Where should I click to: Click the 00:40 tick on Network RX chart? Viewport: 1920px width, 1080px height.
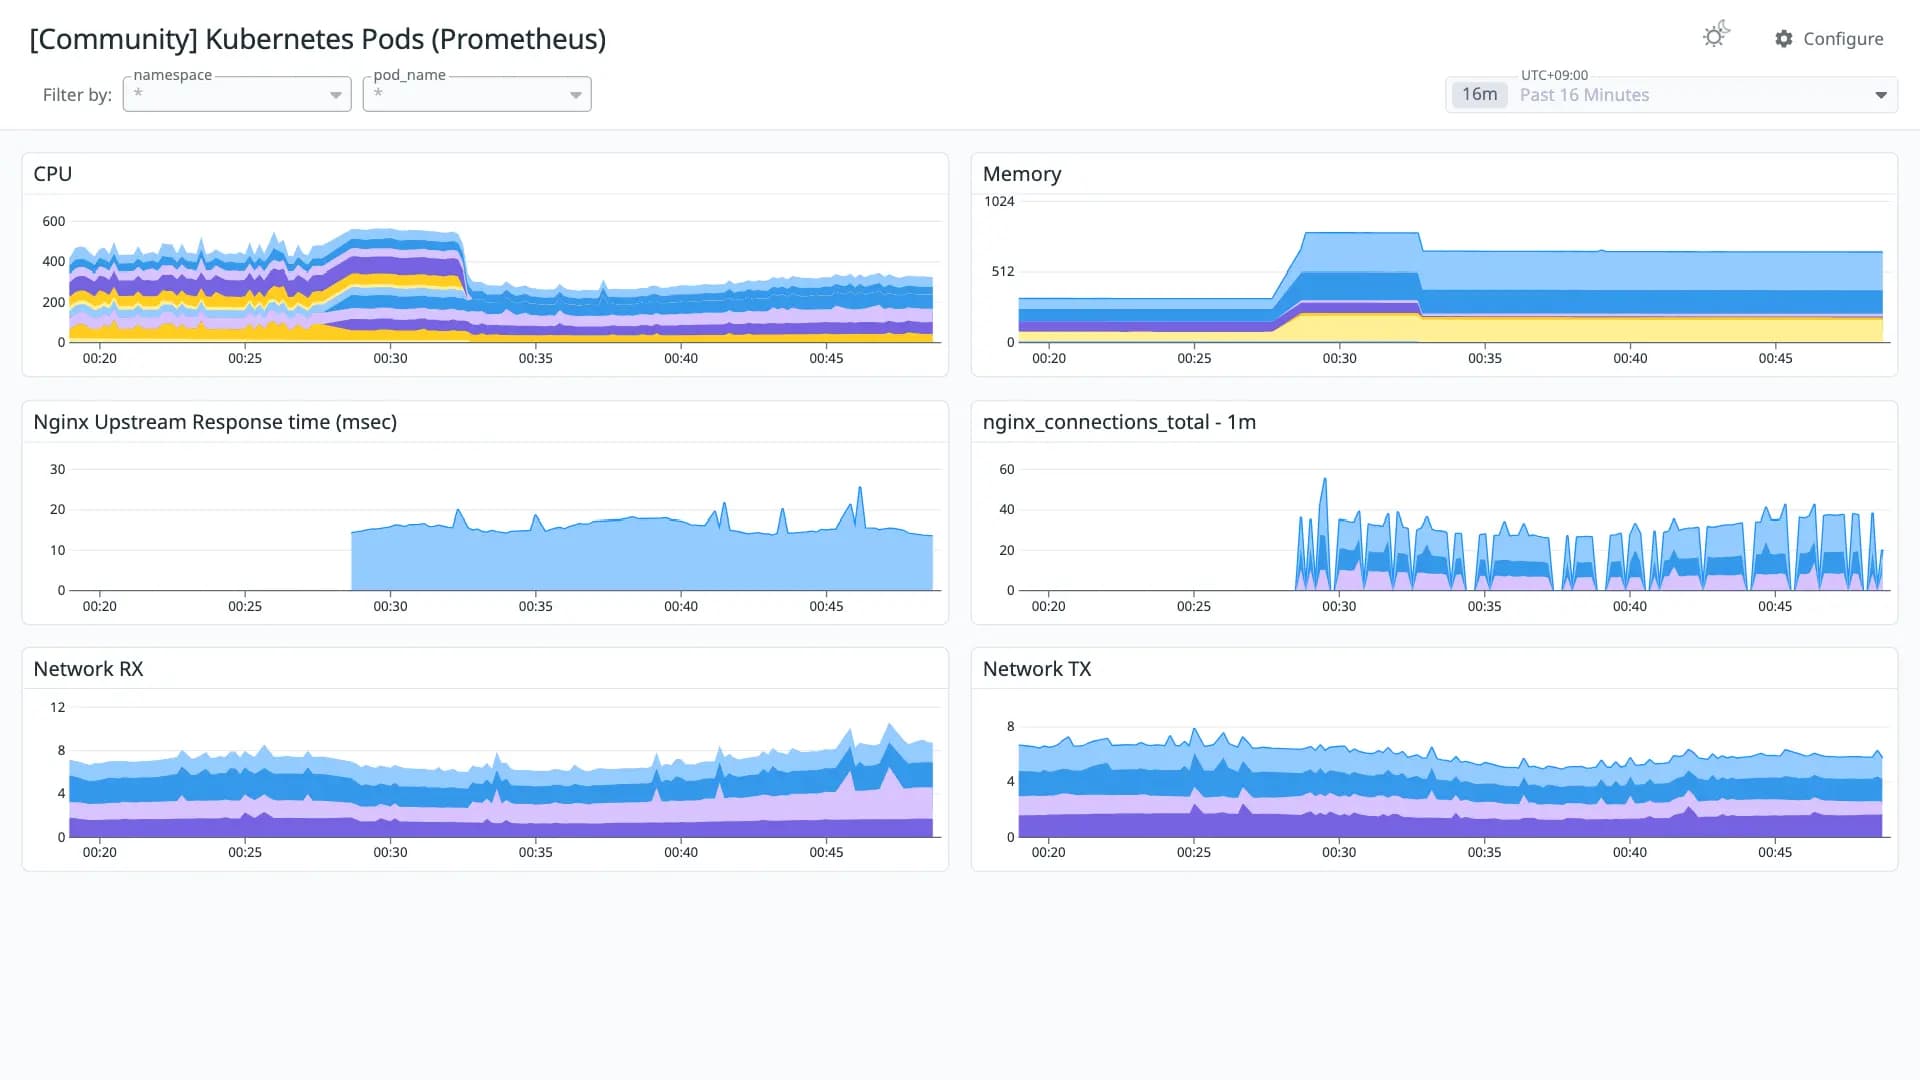(681, 852)
